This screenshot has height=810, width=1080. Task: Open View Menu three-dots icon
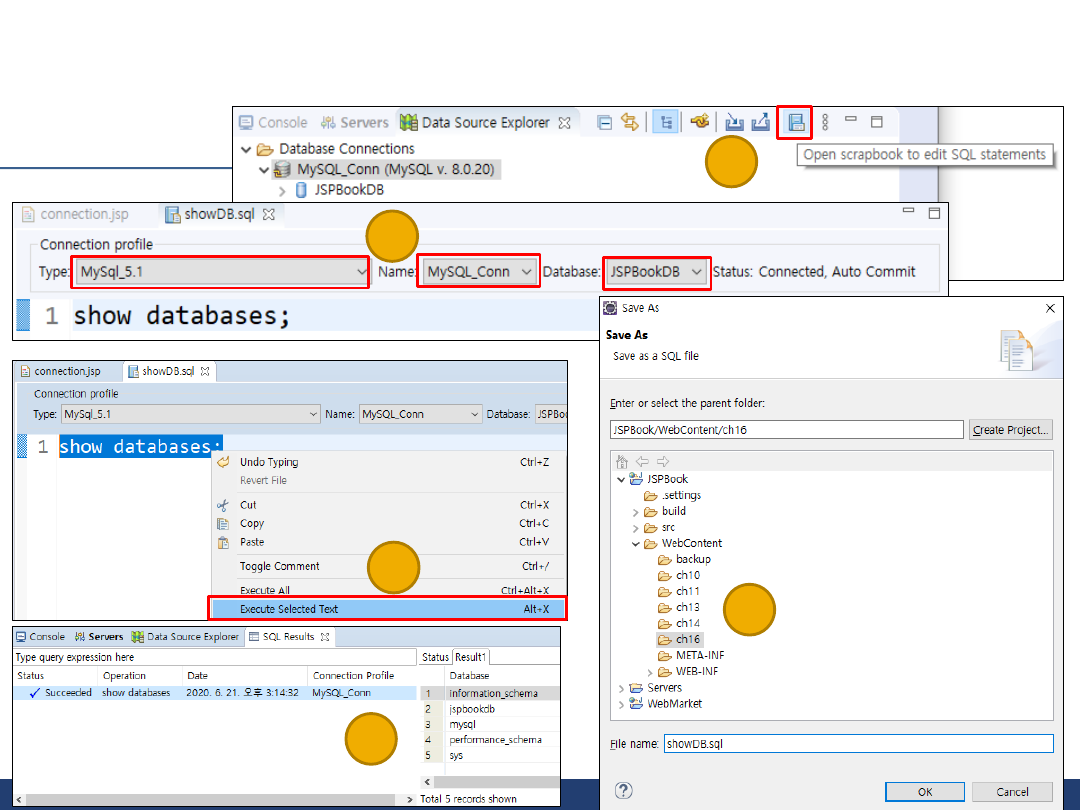coord(825,122)
